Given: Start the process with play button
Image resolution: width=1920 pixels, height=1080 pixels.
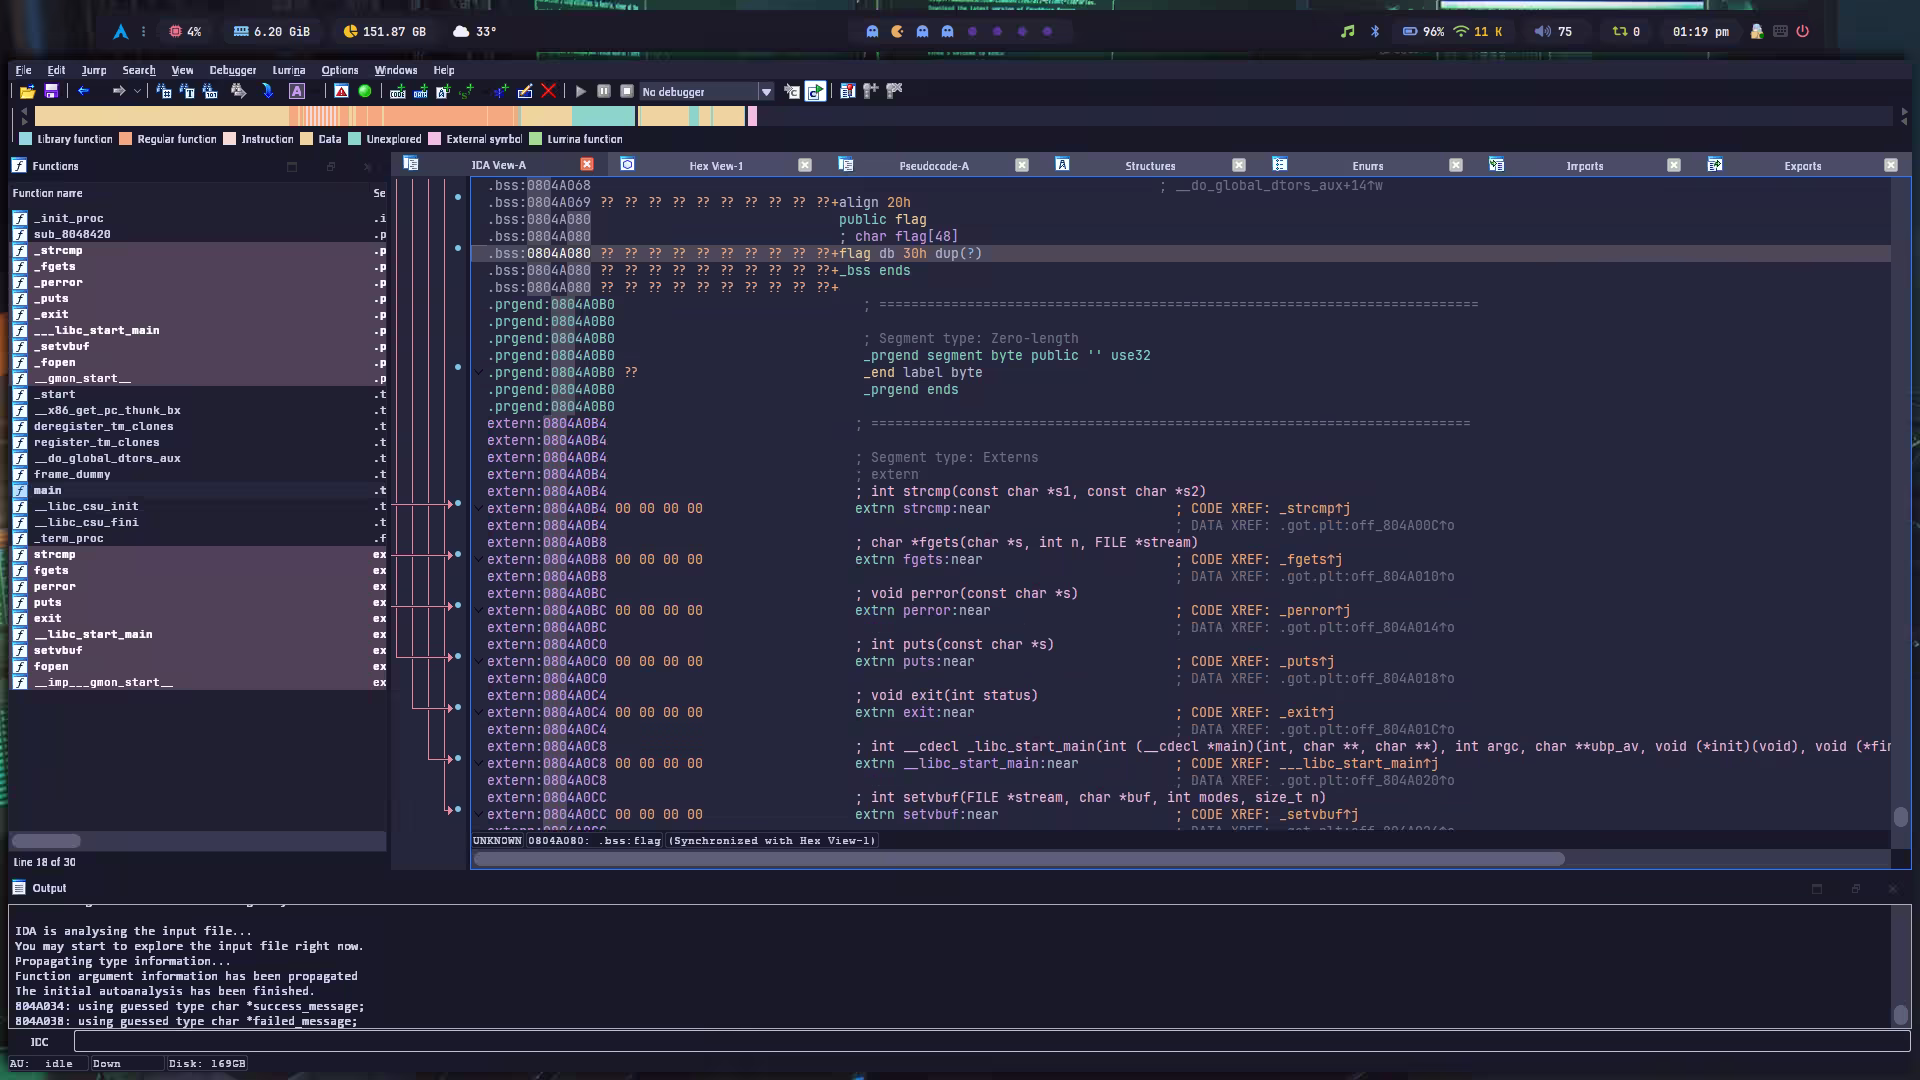Looking at the screenshot, I should click(580, 91).
